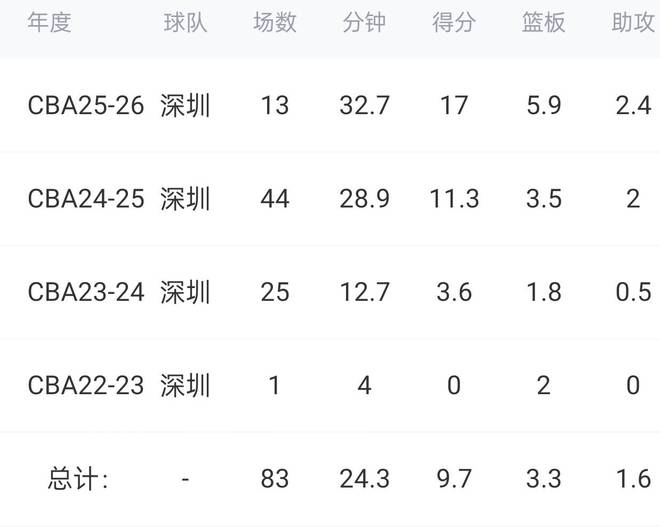Select the CBA25-26 season row
The height and width of the screenshot is (527, 660).
pyautogui.click(x=86, y=106)
